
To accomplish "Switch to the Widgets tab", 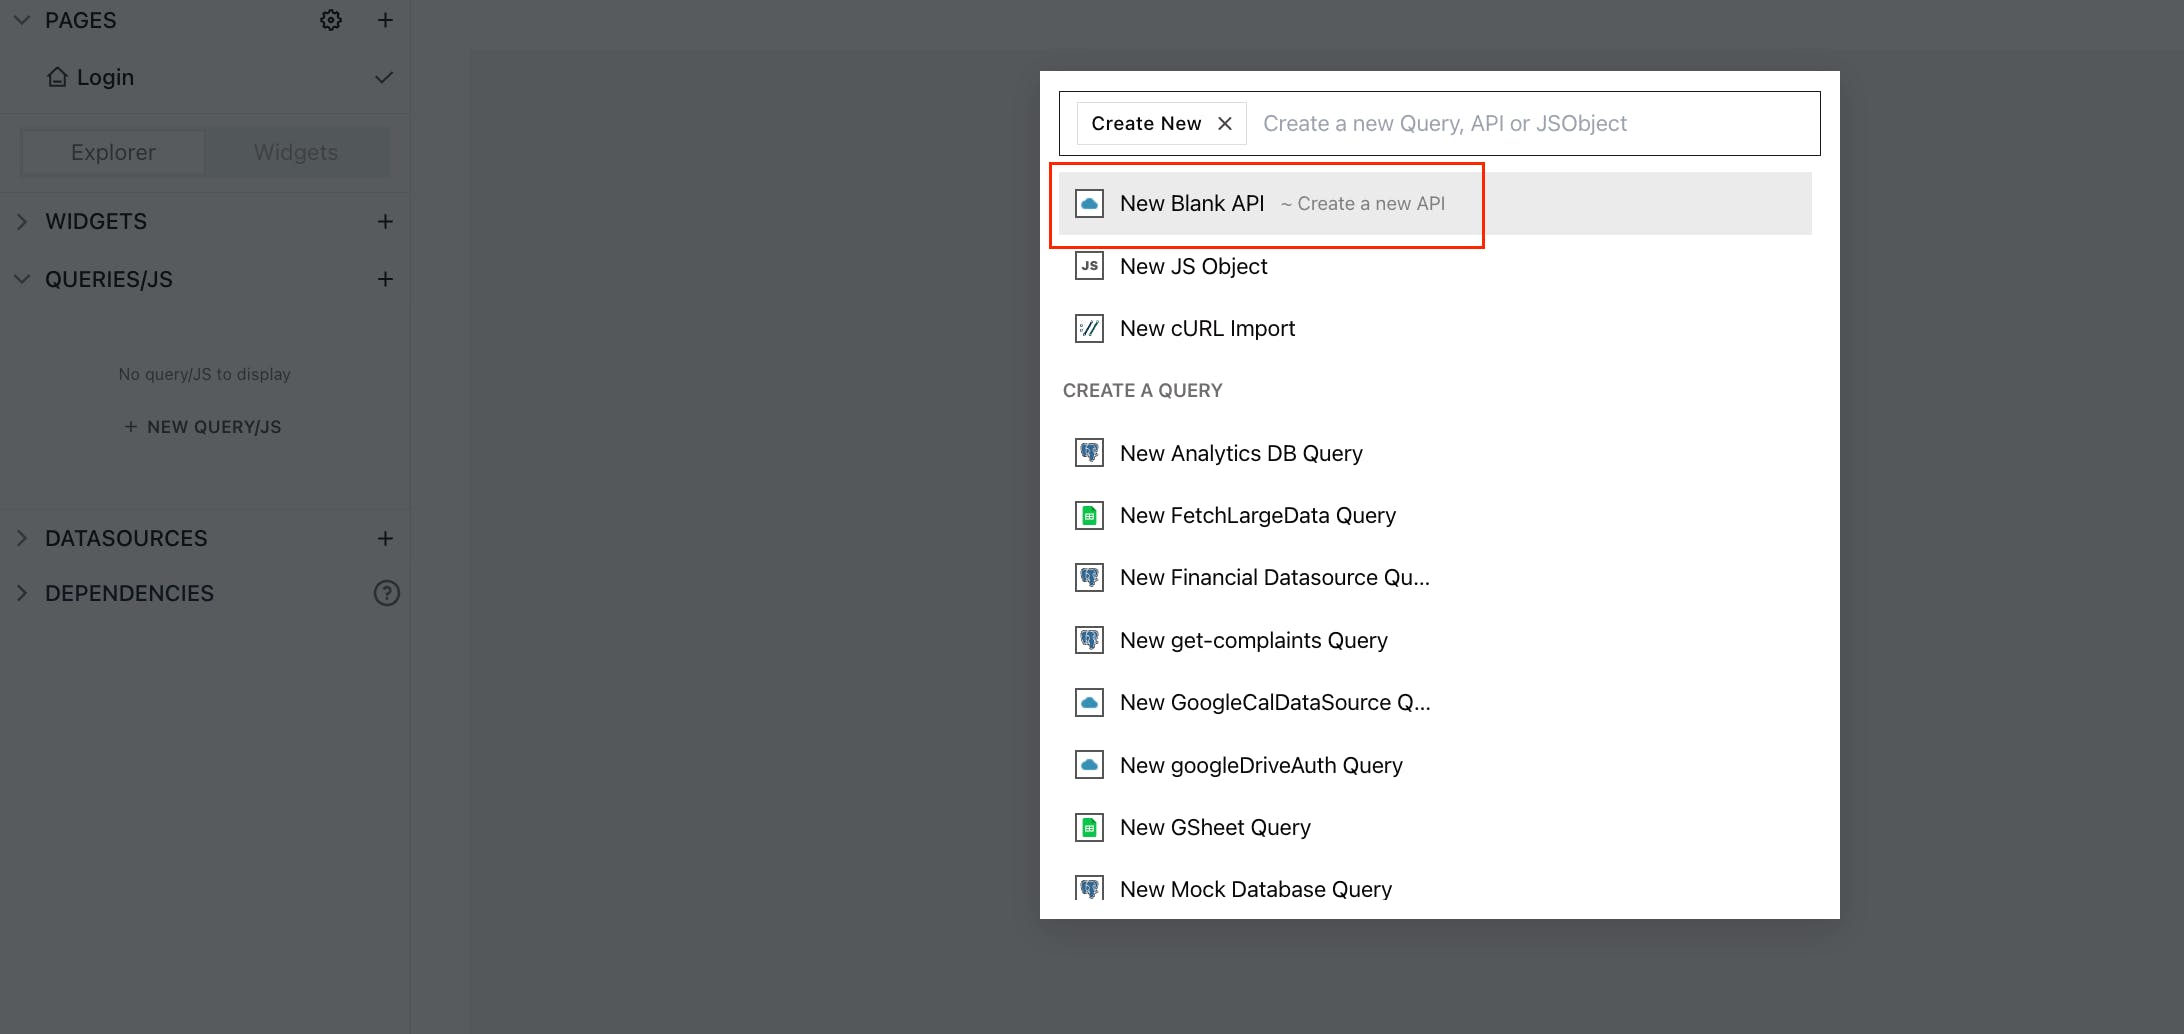I will pyautogui.click(x=296, y=152).
